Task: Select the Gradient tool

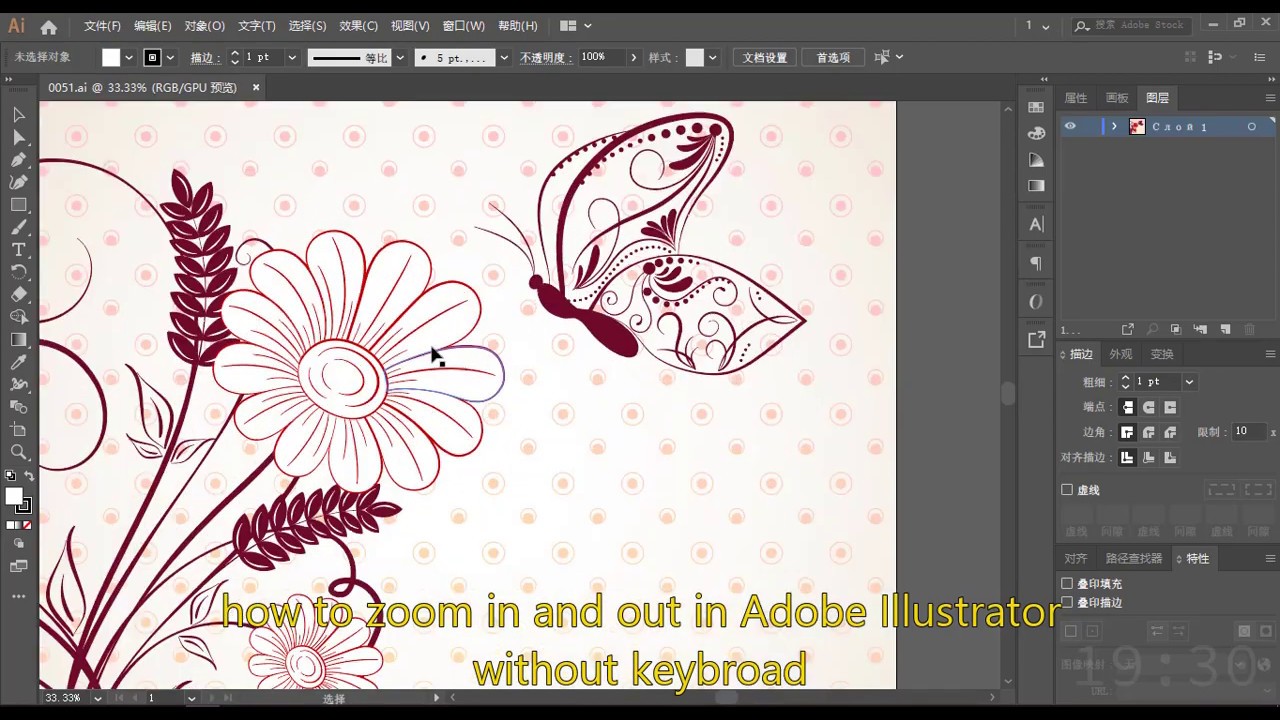Action: [19, 340]
